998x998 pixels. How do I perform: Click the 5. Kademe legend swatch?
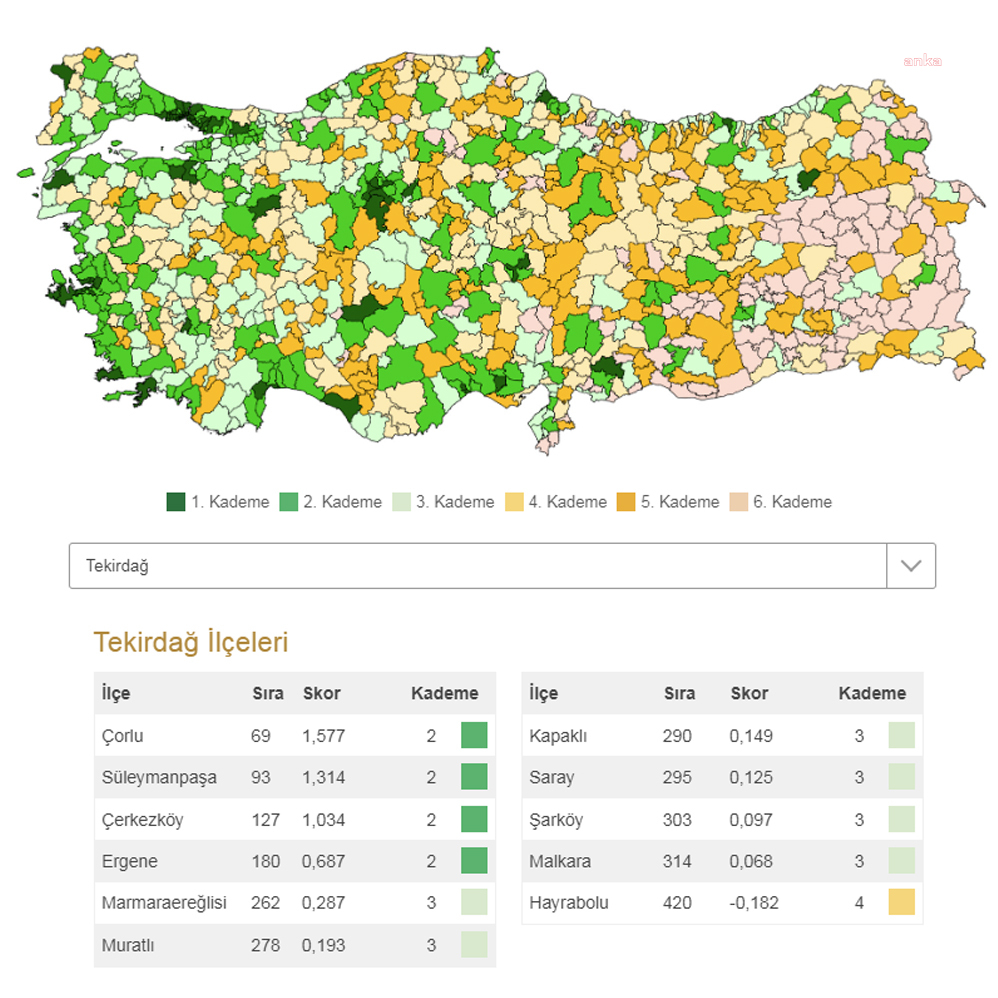click(x=626, y=502)
